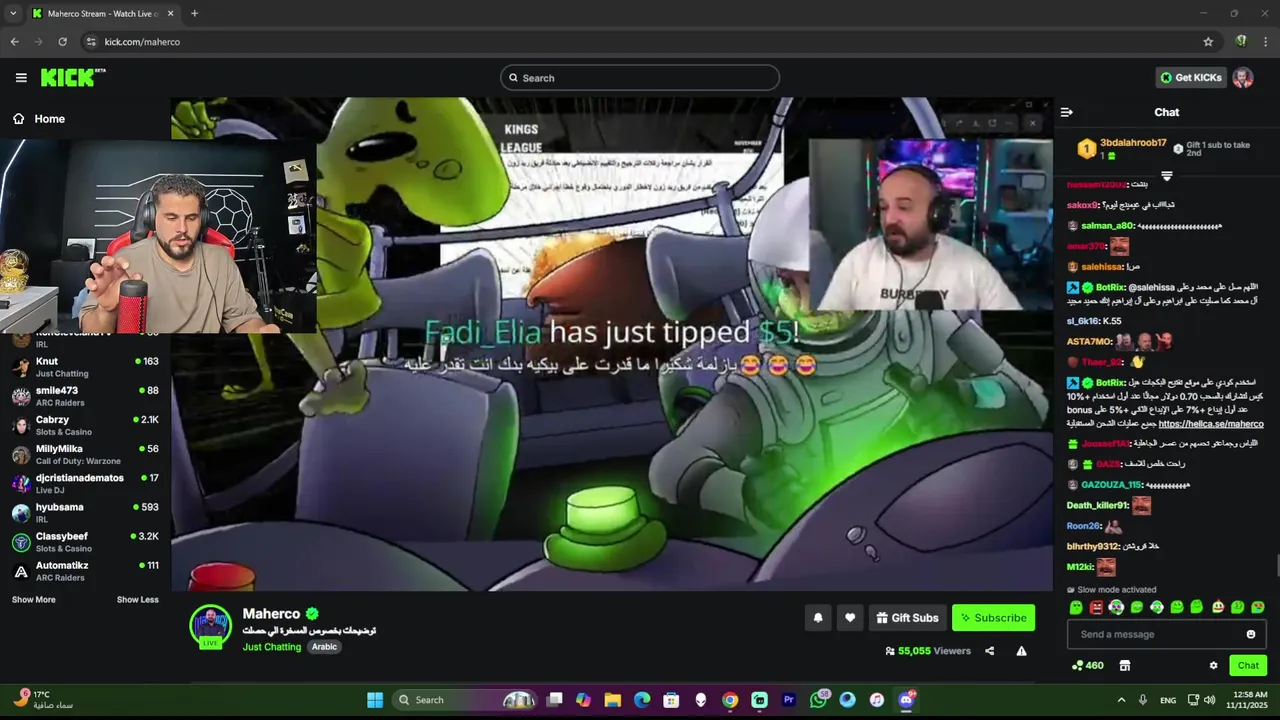Screen dimensions: 1280x720
Task: Open chat settings gear
Action: click(x=1213, y=665)
